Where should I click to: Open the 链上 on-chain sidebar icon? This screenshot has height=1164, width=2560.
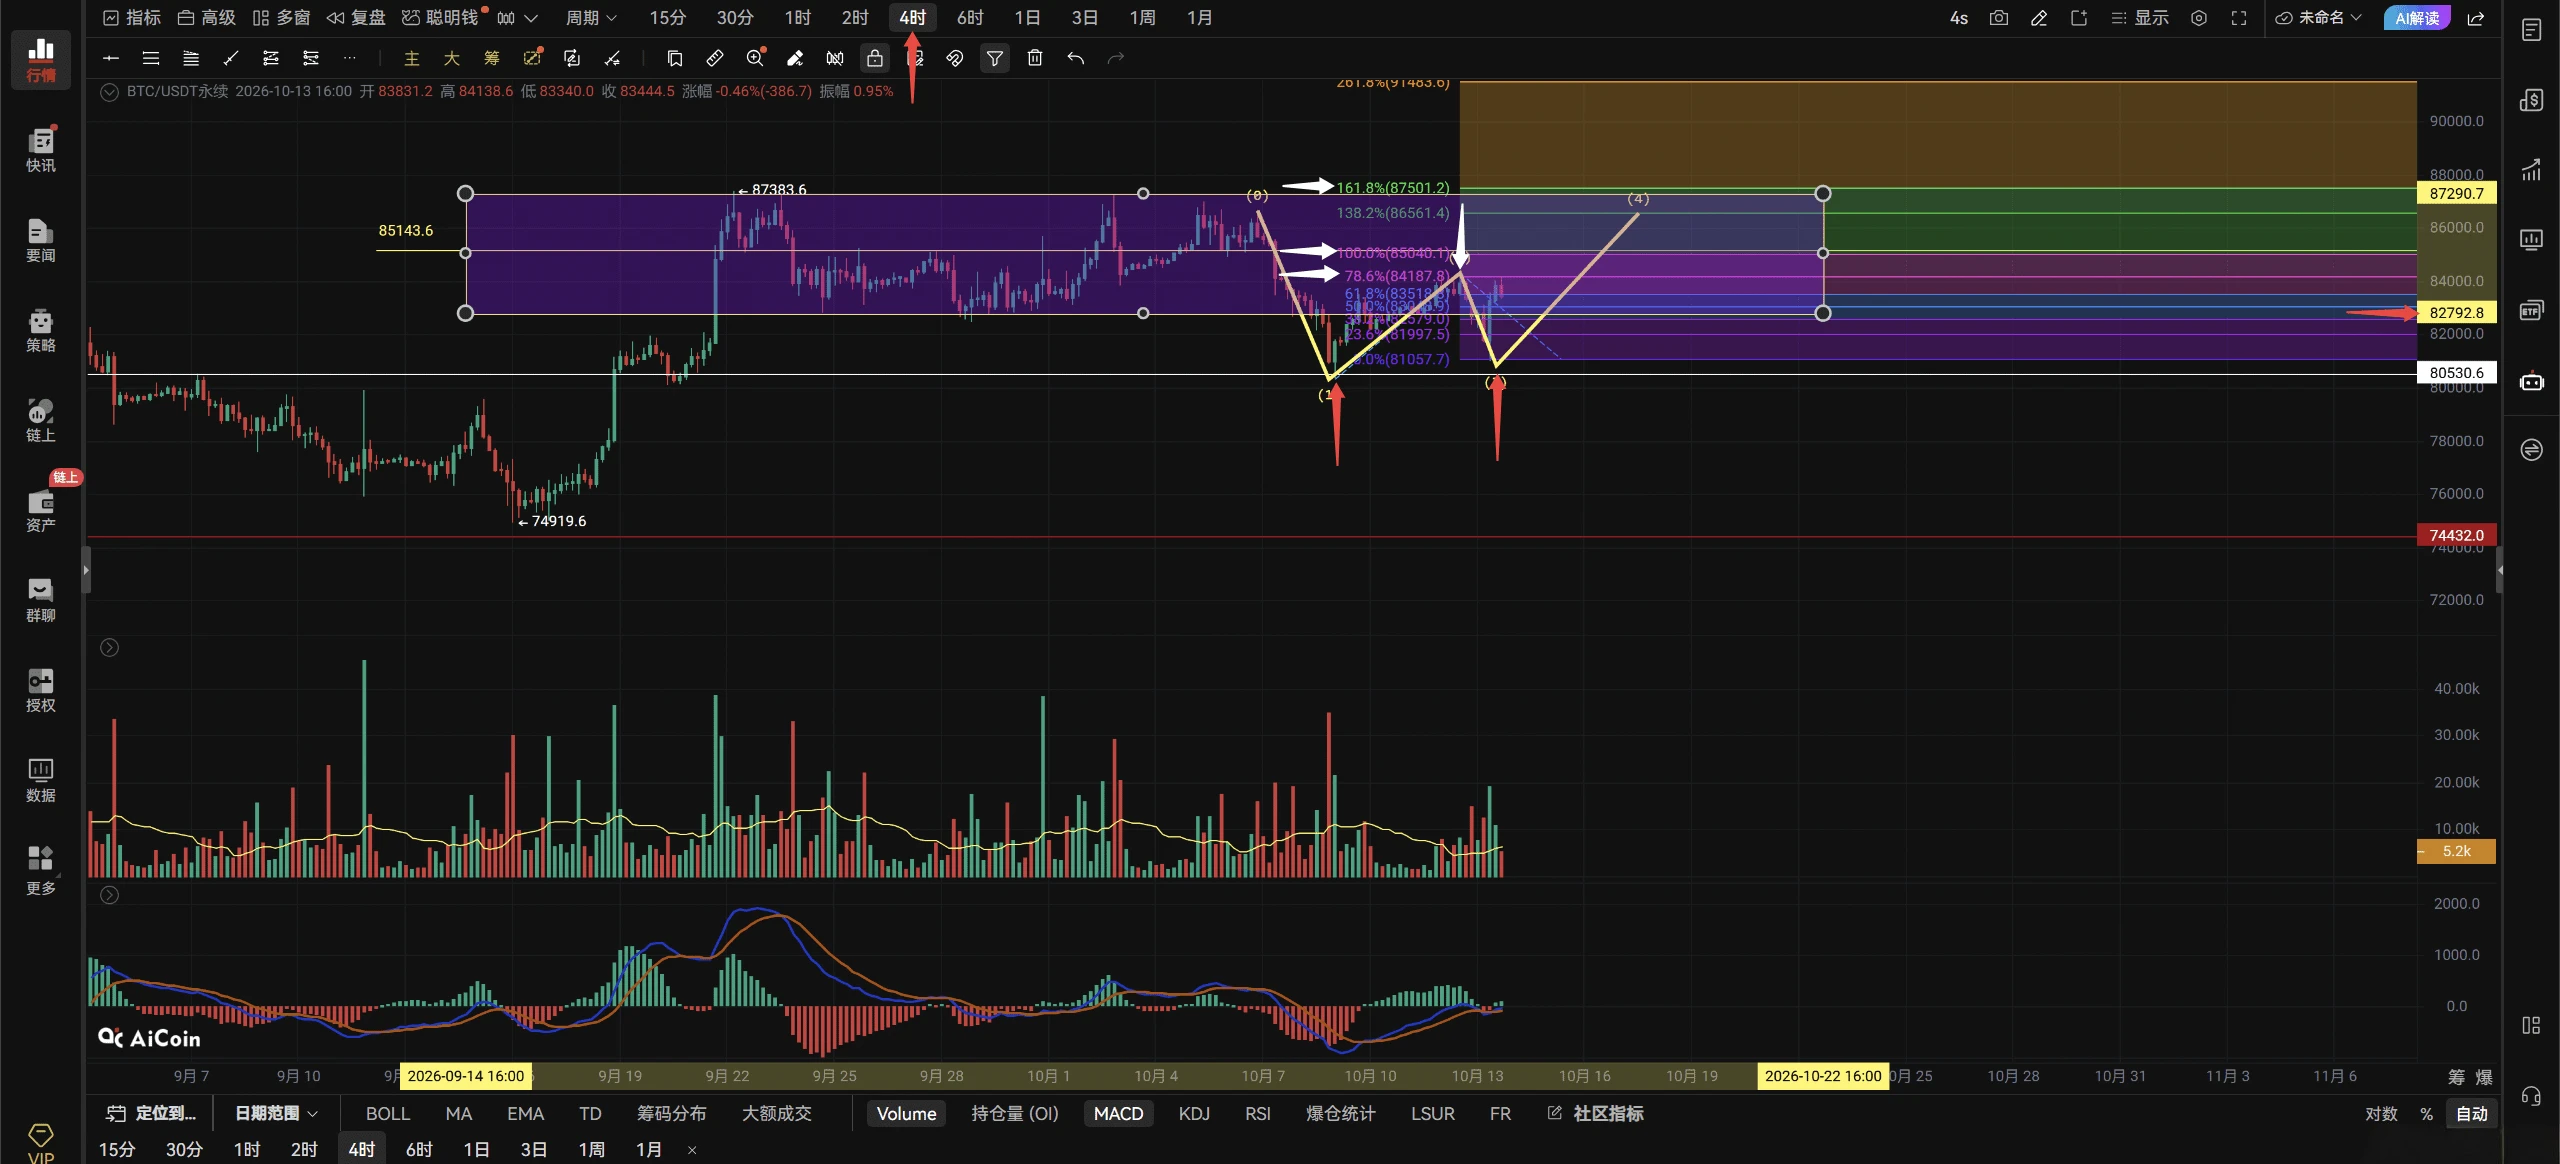(40, 420)
